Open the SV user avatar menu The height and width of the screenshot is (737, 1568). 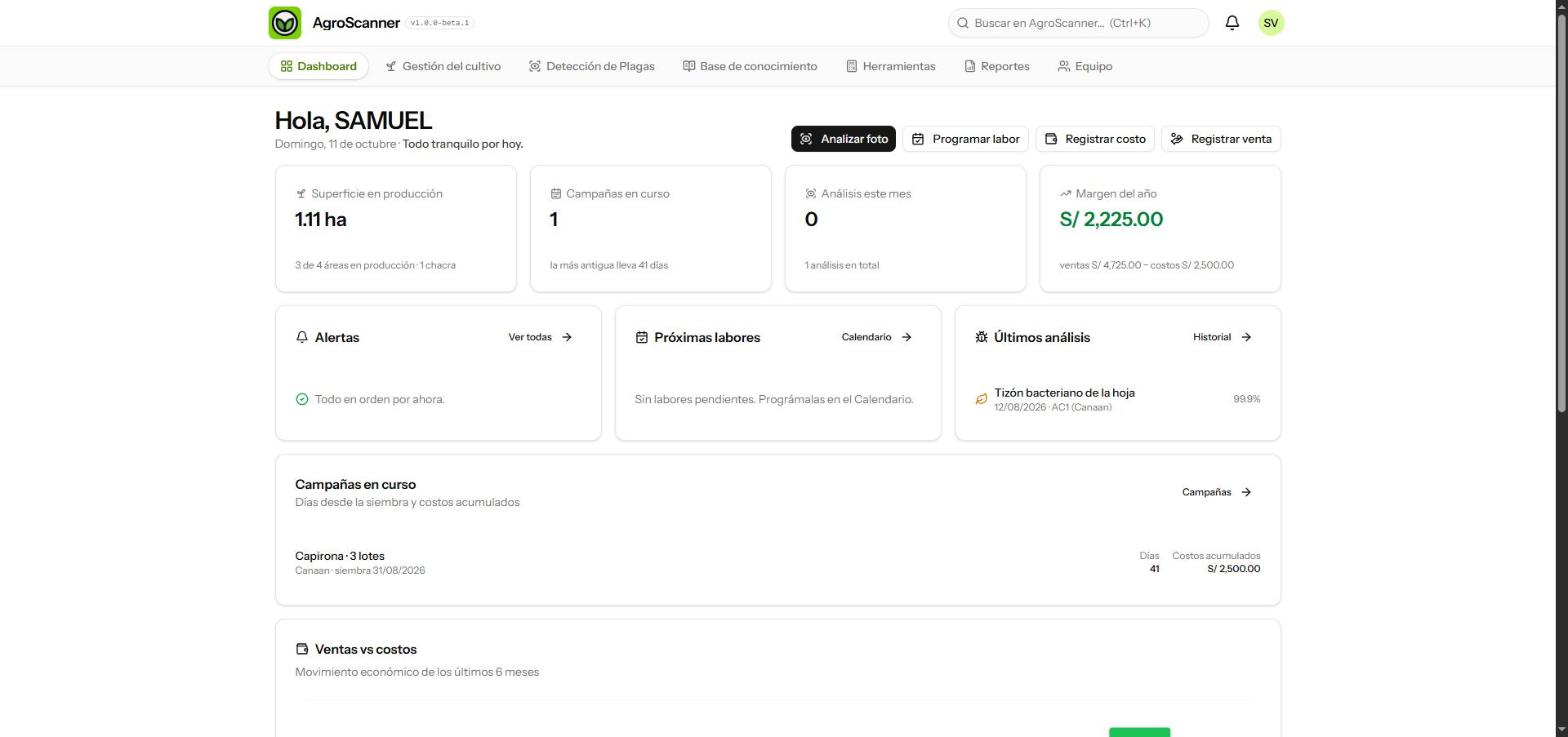[1271, 23]
